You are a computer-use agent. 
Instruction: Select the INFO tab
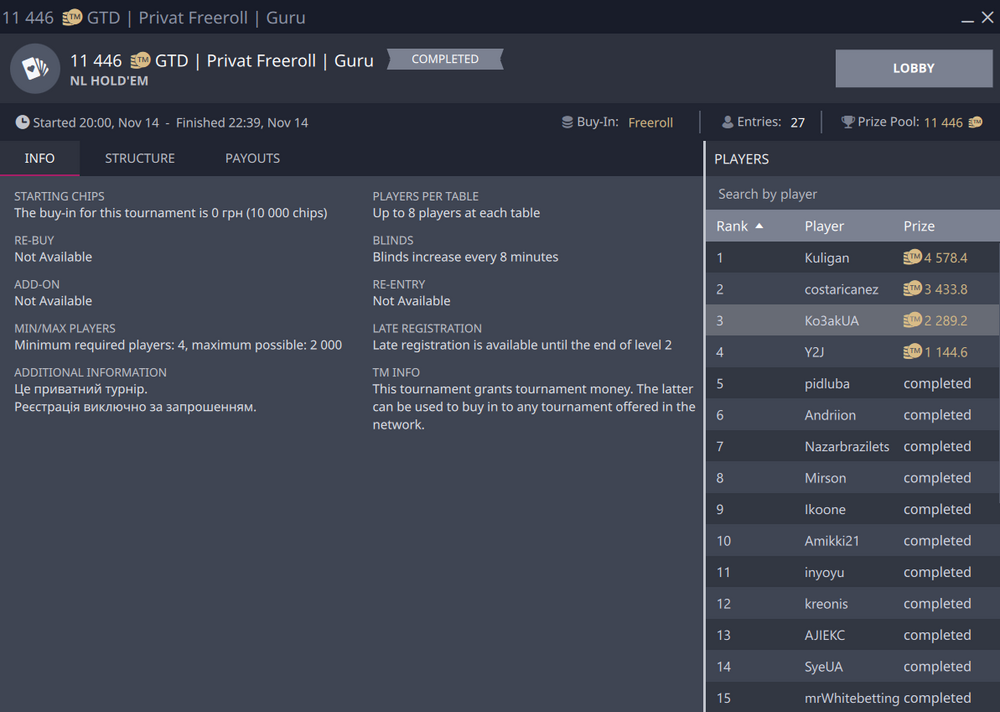point(40,158)
